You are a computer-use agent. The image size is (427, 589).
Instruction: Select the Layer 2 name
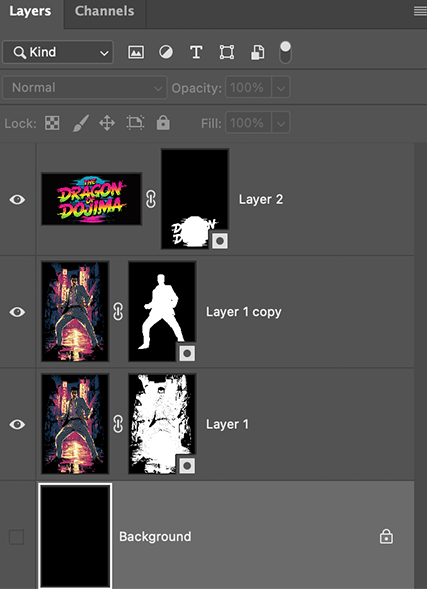click(x=261, y=199)
